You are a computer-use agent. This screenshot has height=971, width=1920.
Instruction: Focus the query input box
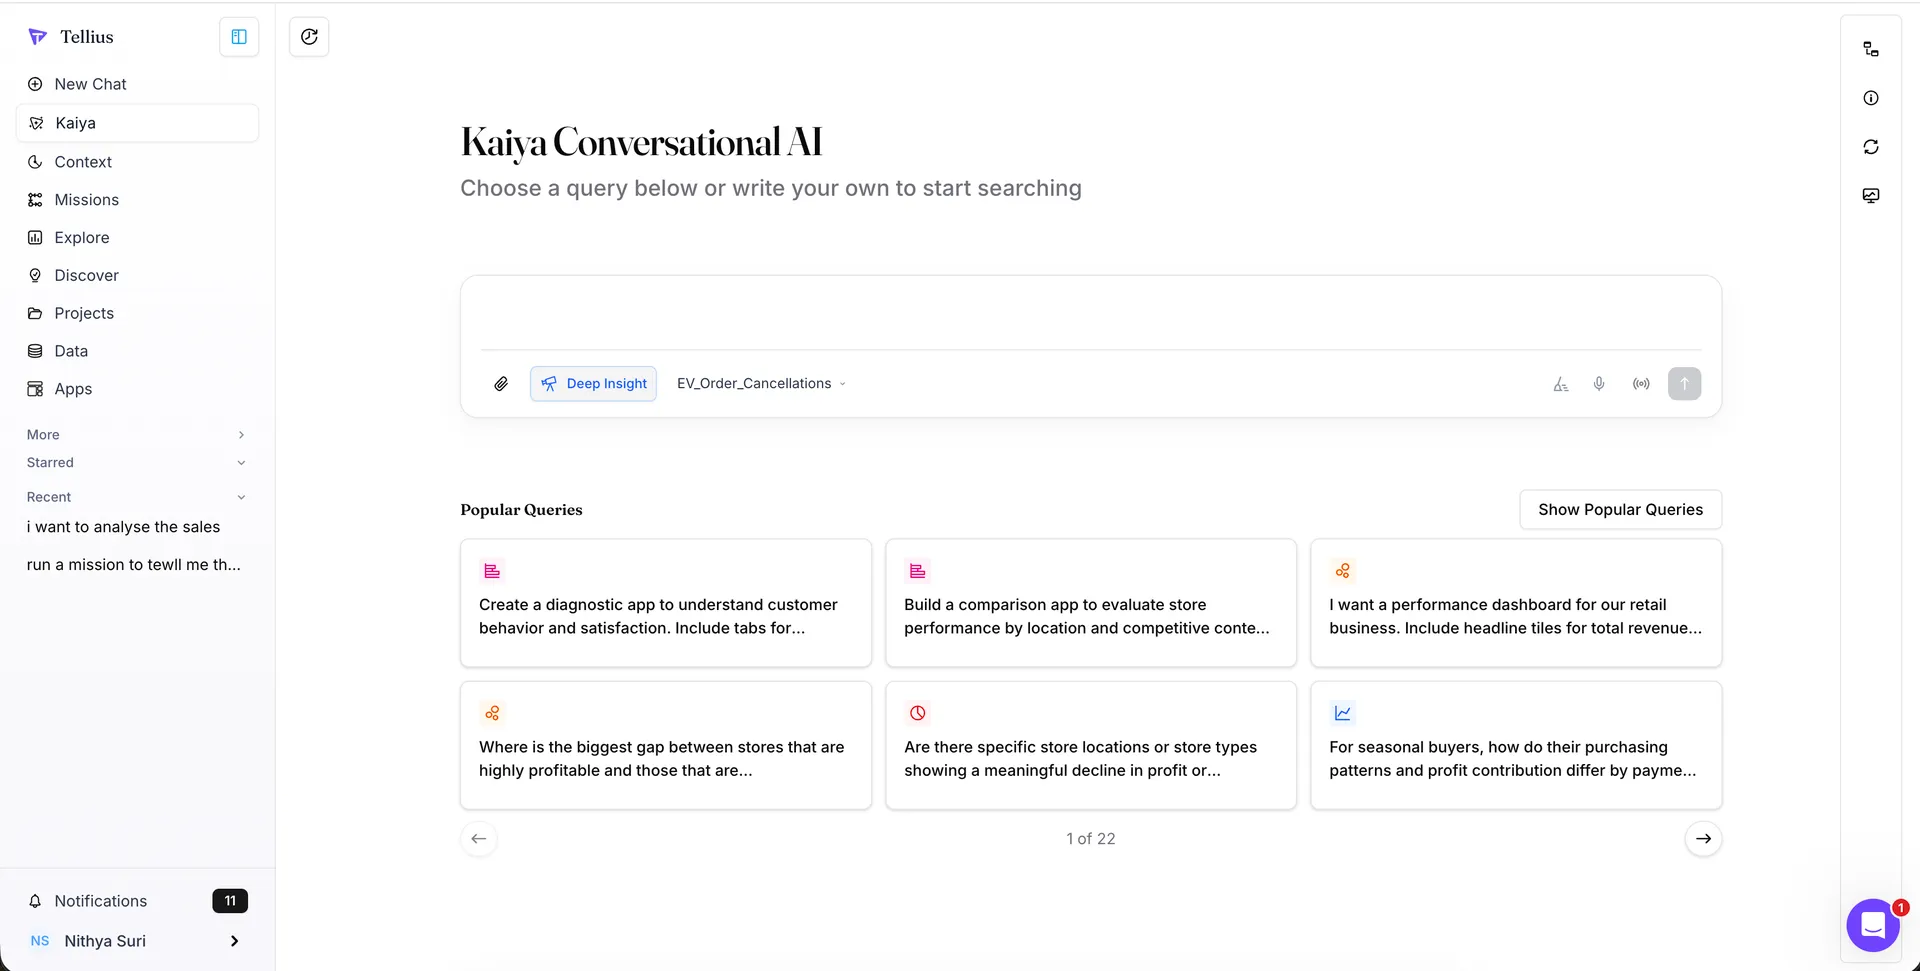click(1090, 313)
